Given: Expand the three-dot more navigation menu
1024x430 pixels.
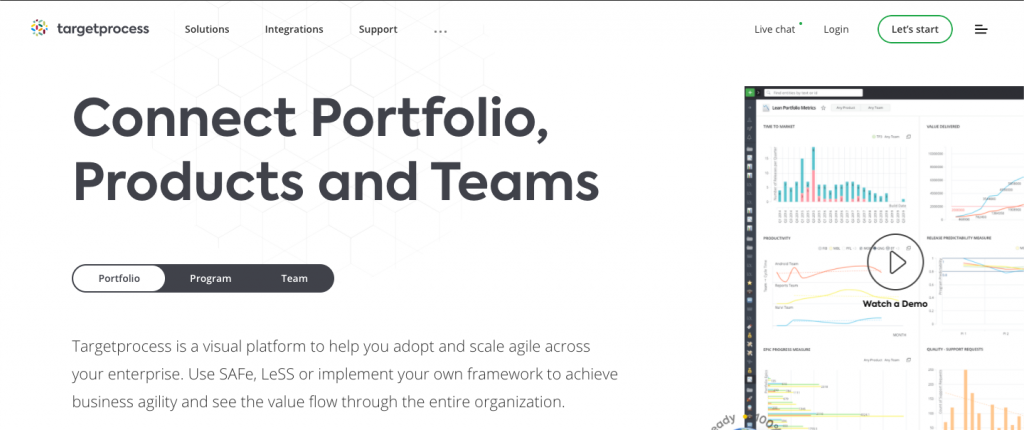Looking at the screenshot, I should pyautogui.click(x=441, y=31).
